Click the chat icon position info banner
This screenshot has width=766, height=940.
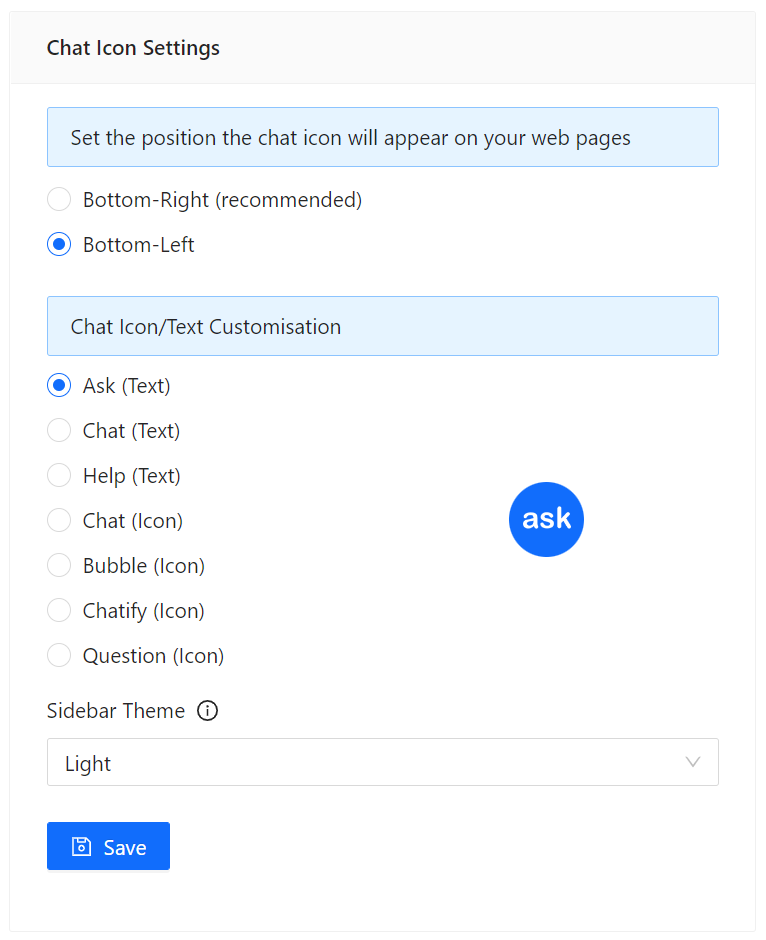382,137
